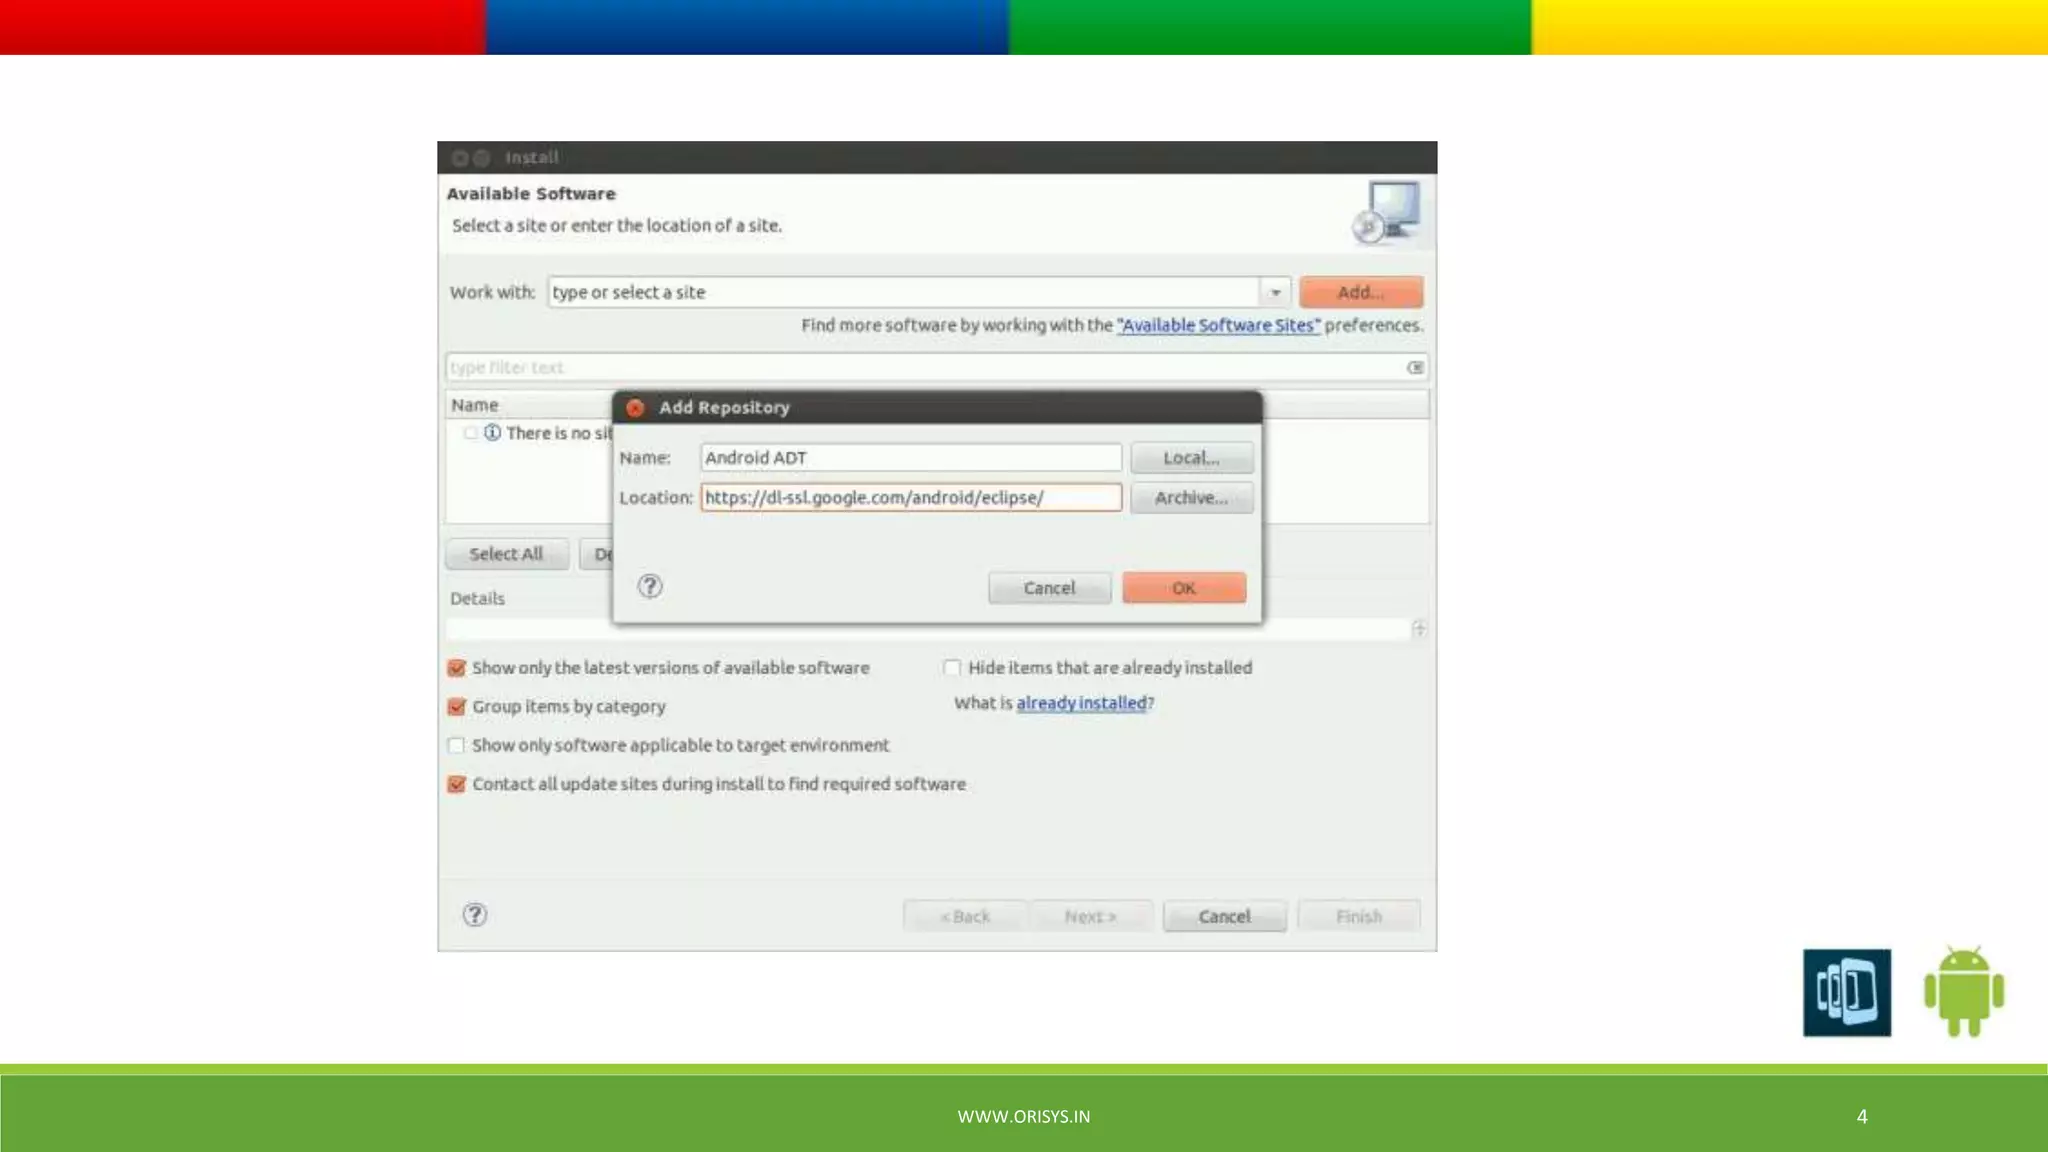Open the 'Work with' site dropdown arrow
The height and width of the screenshot is (1152, 2048).
pyautogui.click(x=1275, y=293)
